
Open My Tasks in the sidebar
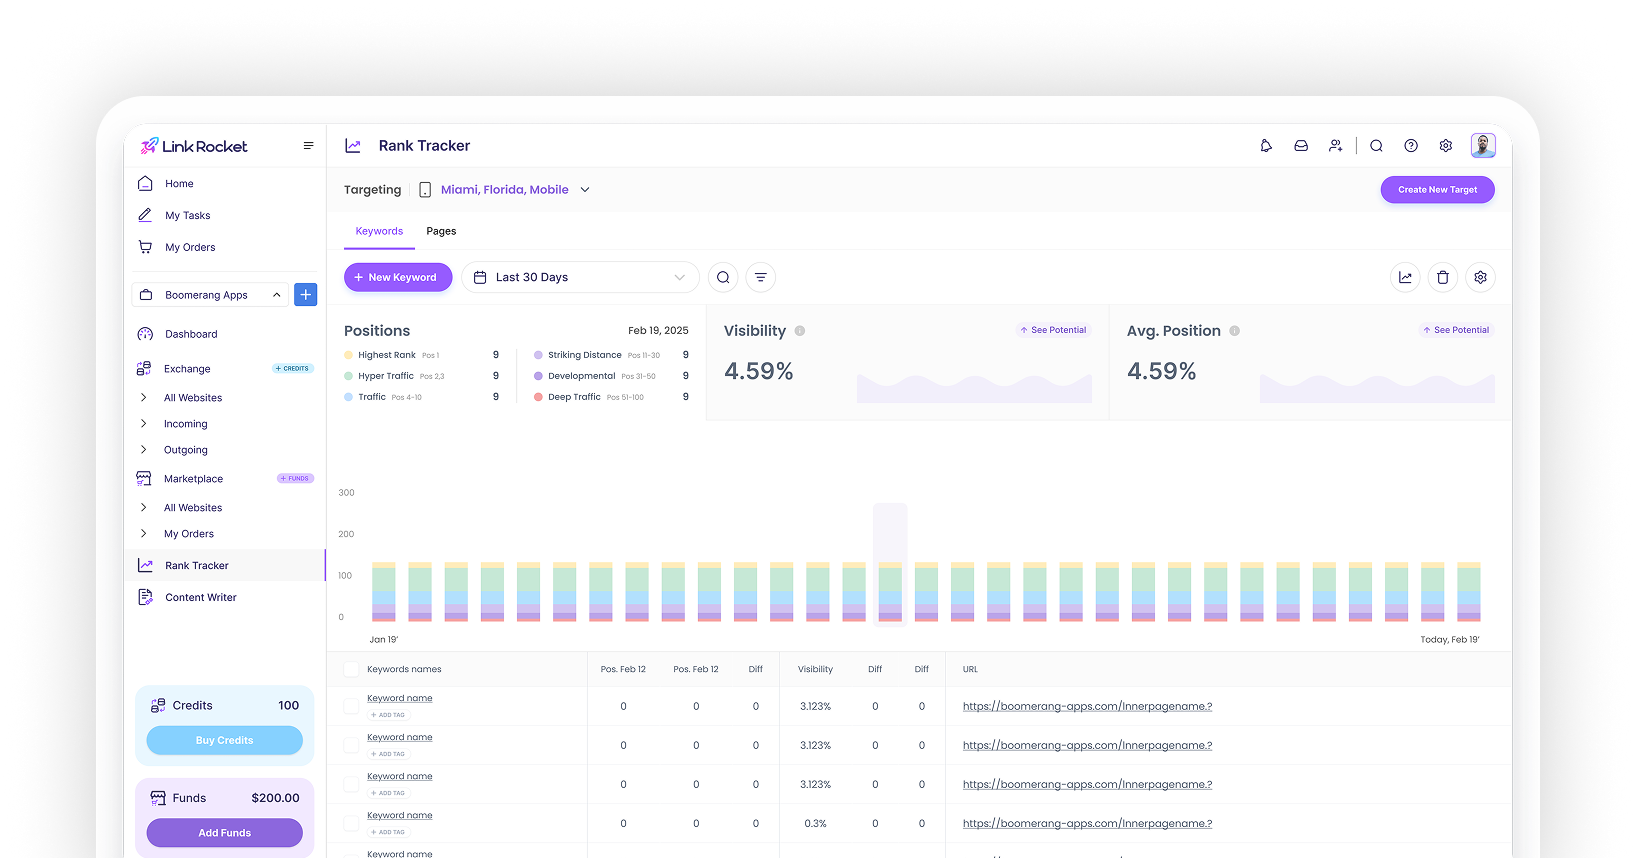tap(188, 216)
